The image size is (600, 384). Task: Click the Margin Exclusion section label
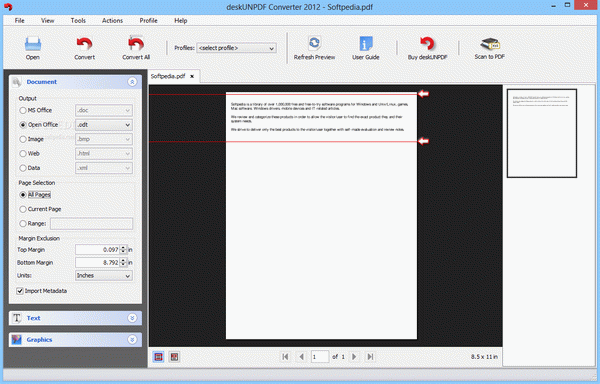pos(39,238)
